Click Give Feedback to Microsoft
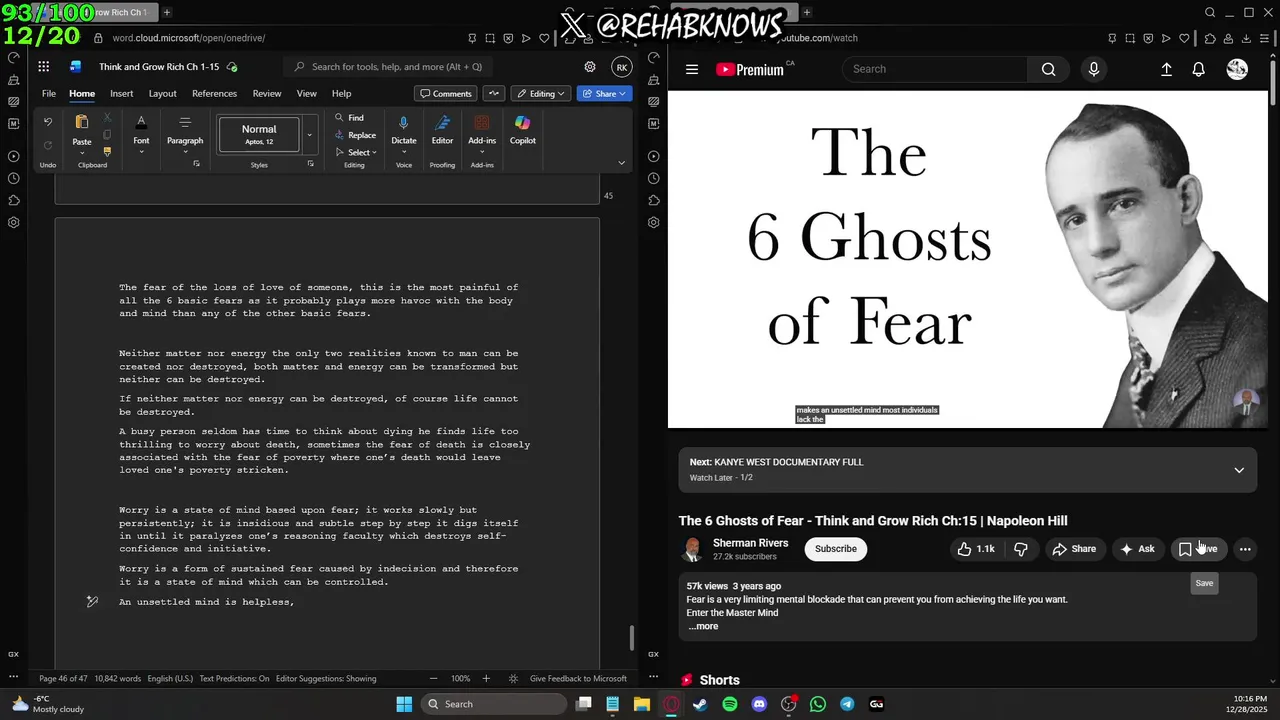The width and height of the screenshot is (1280, 720). 578,678
